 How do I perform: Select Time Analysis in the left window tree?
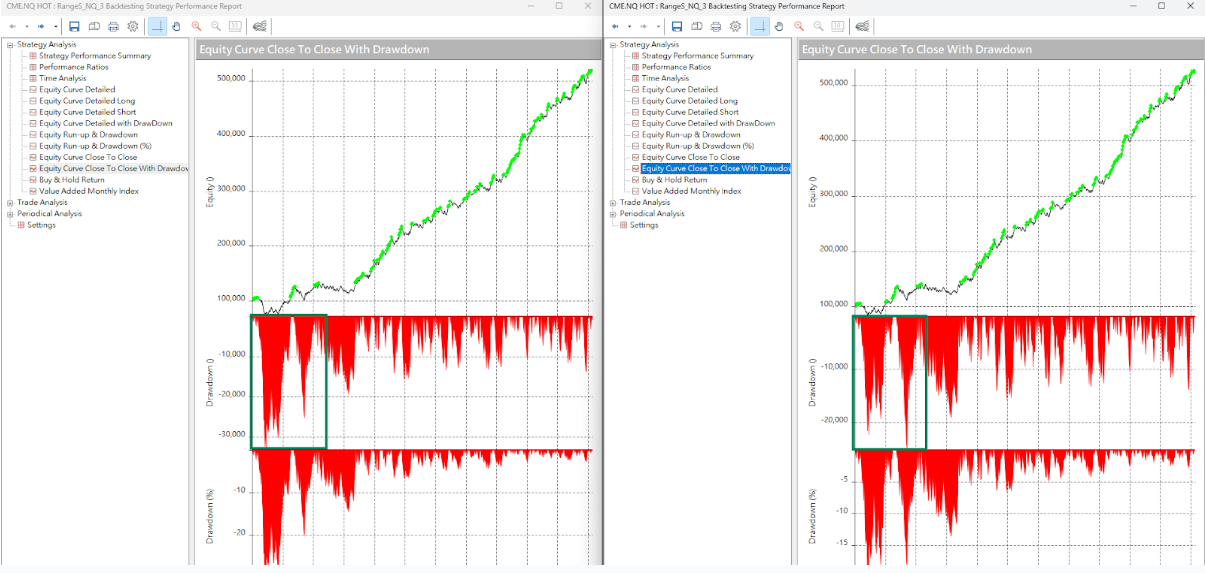(62, 78)
